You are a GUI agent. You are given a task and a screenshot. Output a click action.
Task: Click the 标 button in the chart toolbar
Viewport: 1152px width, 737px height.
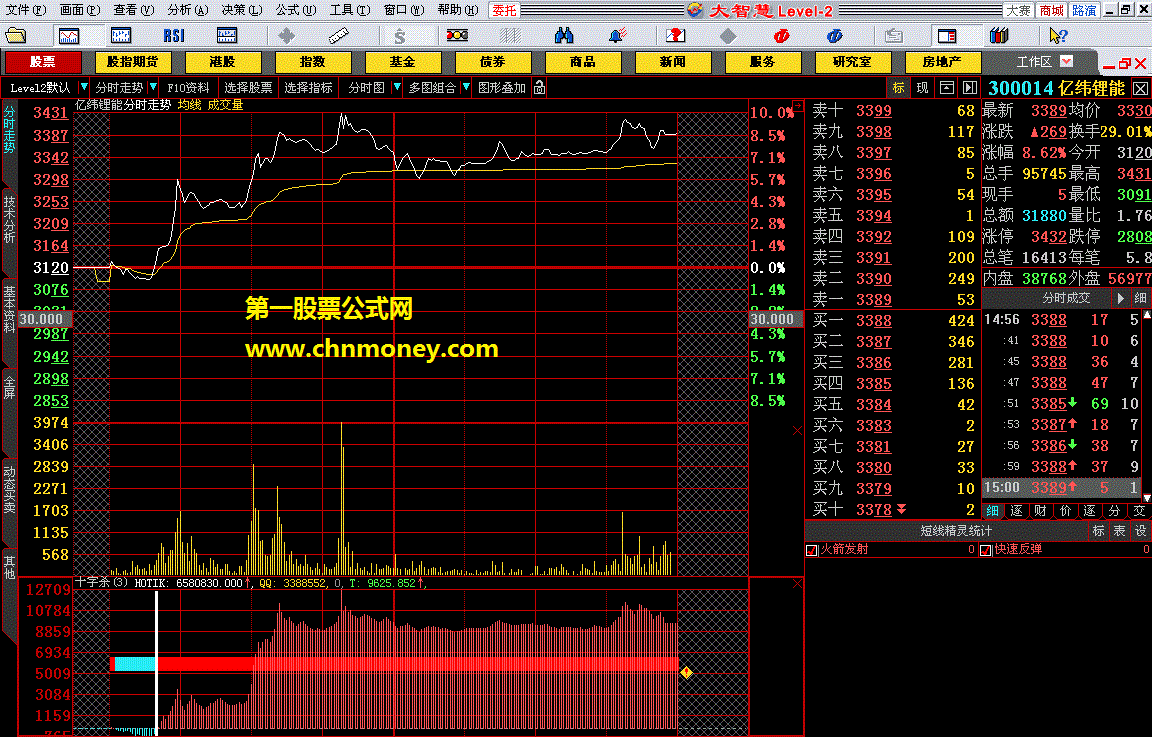[x=898, y=87]
